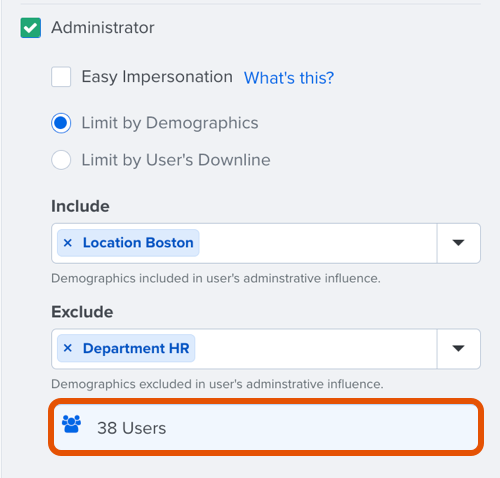Remove the Location Boston tag via its x
The width and height of the screenshot is (500, 478).
click(68, 243)
